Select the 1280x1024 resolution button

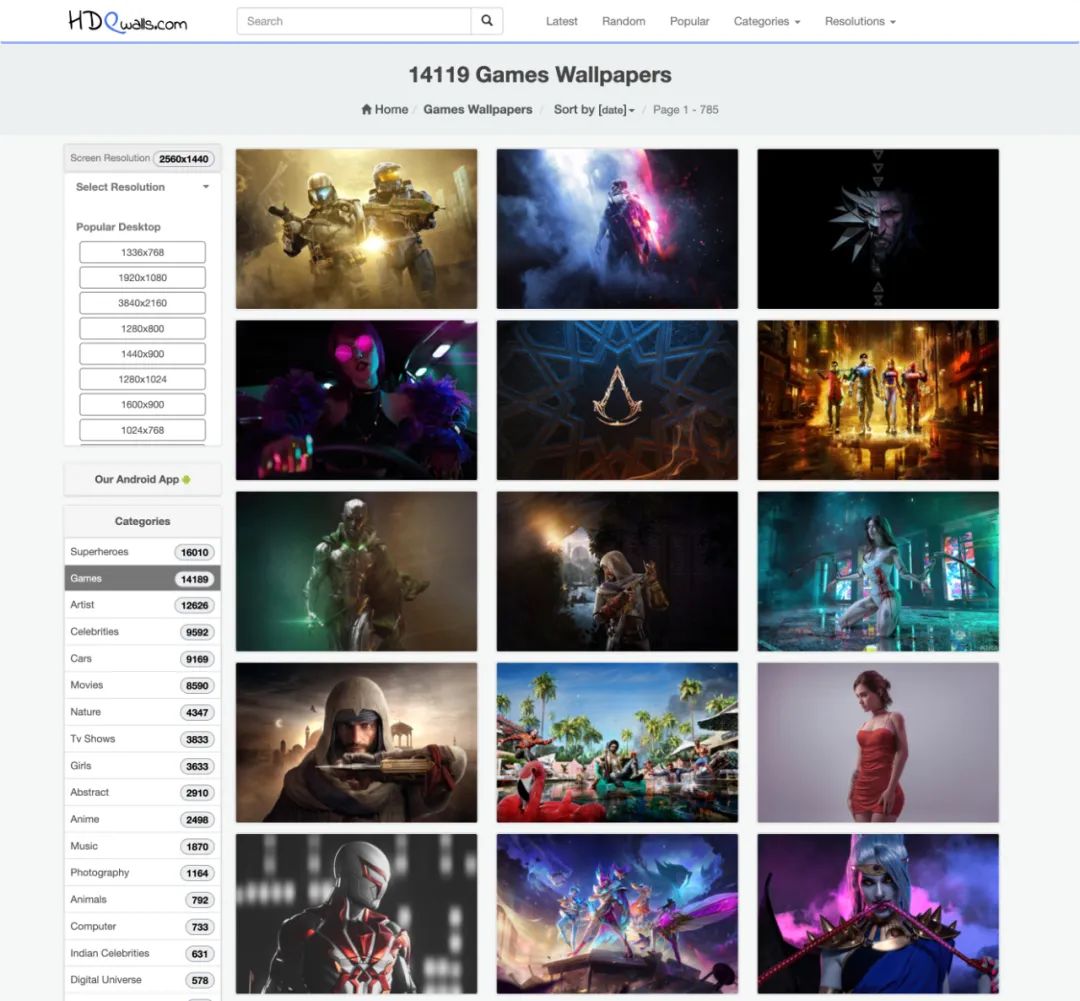tap(143, 380)
